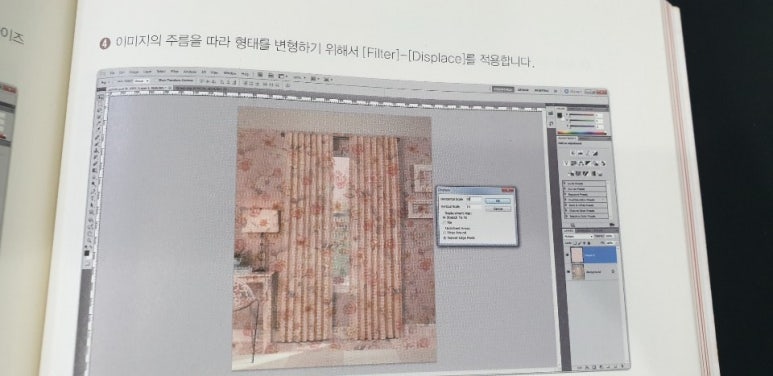773x376 pixels.
Task: Switch to the second document tab
Action: tap(200, 89)
